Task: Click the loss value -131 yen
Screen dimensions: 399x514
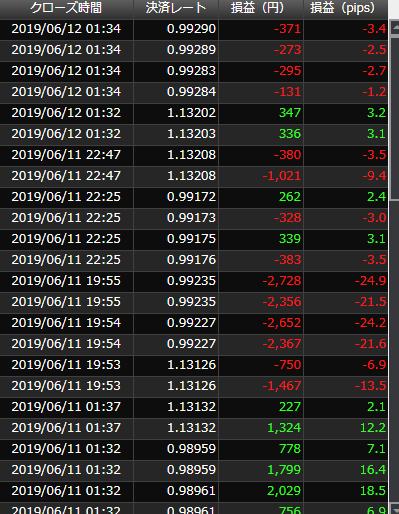Action: (x=287, y=92)
